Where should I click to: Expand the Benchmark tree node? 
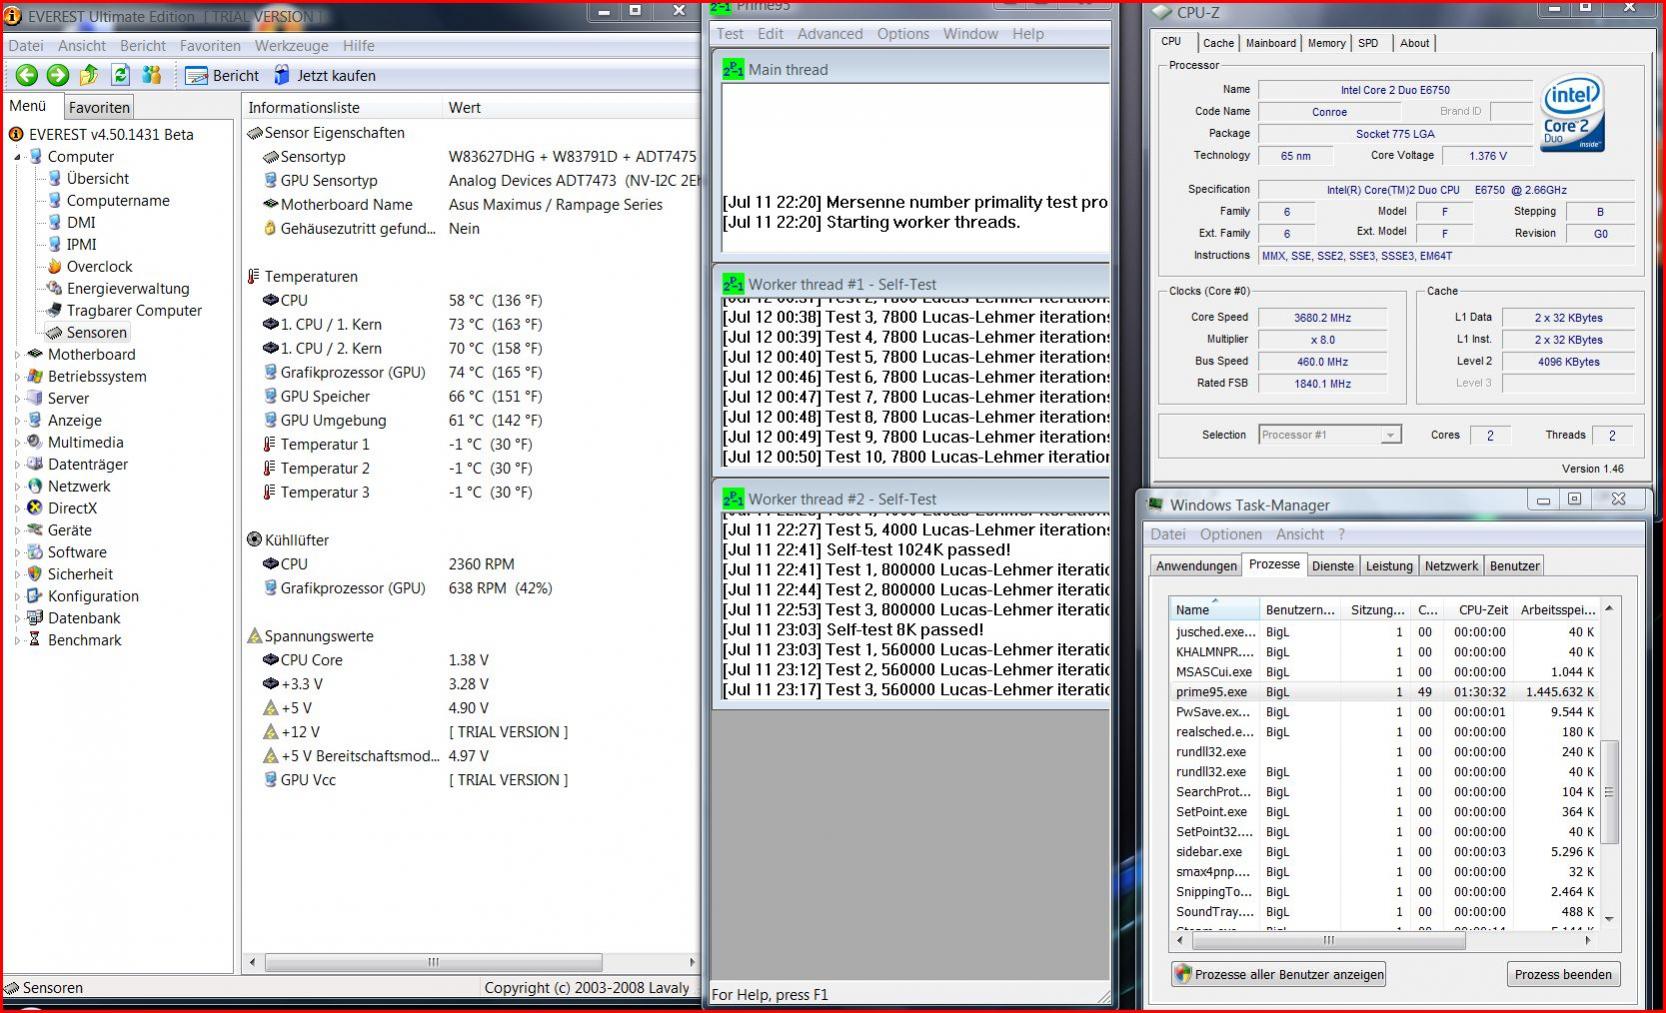point(17,640)
